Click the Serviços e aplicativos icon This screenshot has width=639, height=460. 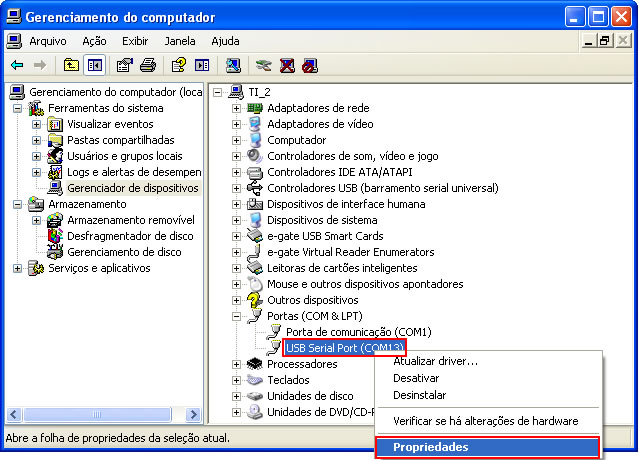click(x=36, y=268)
